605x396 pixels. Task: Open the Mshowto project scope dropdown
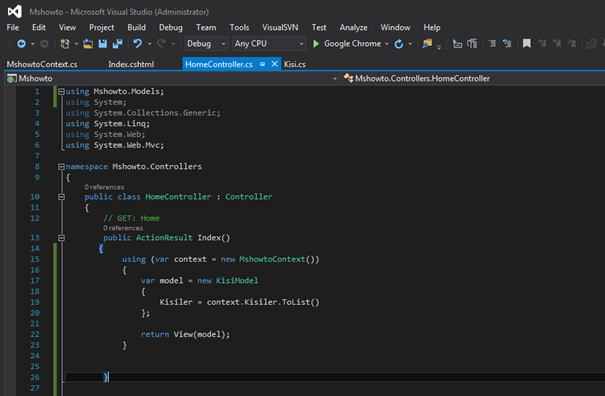coord(172,78)
